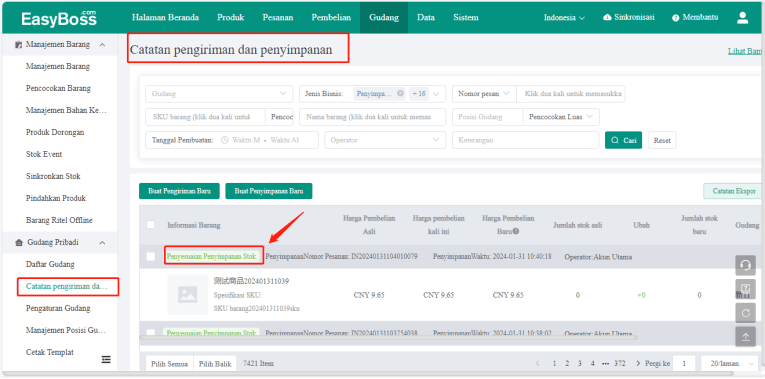765x379 pixels.
Task: Open the Data menu
Action: pos(426,18)
